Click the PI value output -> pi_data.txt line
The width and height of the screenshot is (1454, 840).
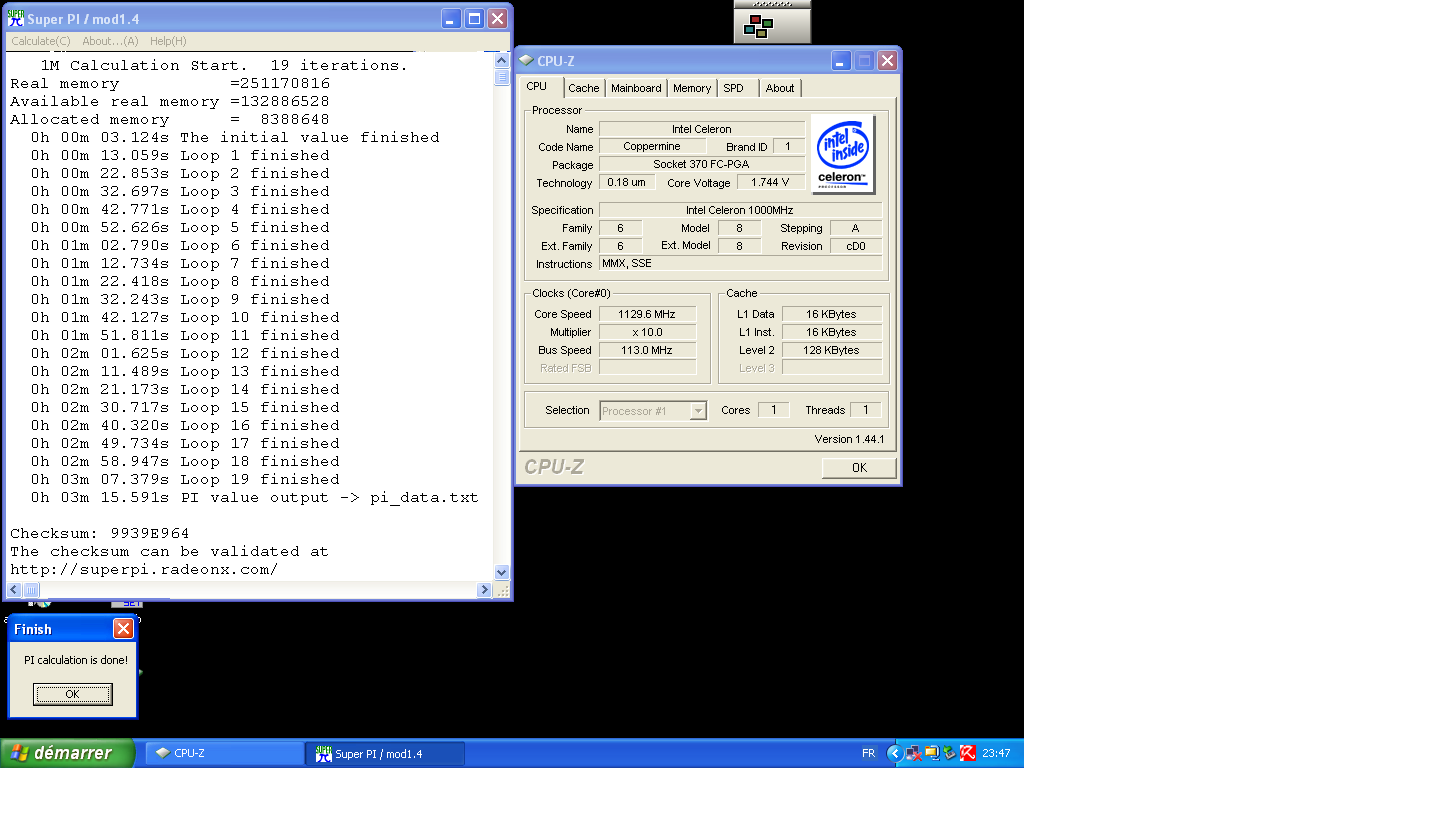coord(254,497)
